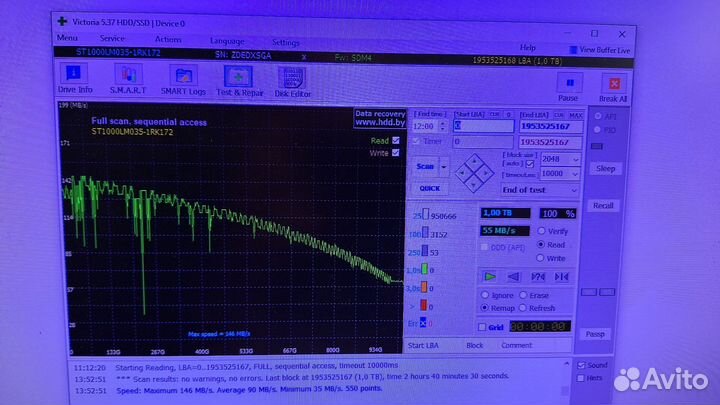720x405 pixels.
Task: Open the S.M.A.R.T tab icon
Action: [x=128, y=77]
